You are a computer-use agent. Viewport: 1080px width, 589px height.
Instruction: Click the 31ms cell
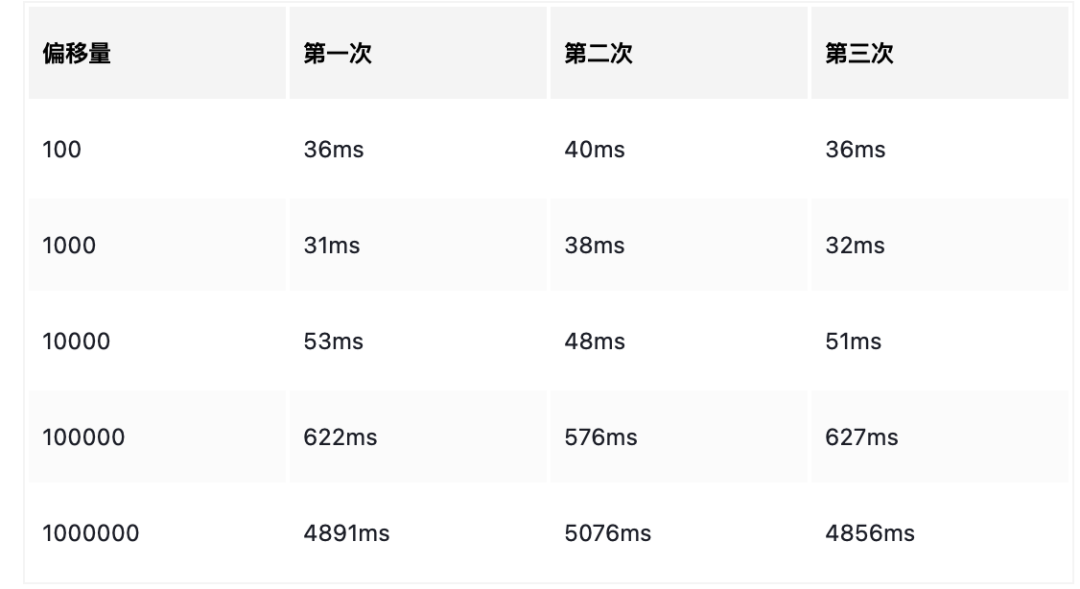pos(418,245)
